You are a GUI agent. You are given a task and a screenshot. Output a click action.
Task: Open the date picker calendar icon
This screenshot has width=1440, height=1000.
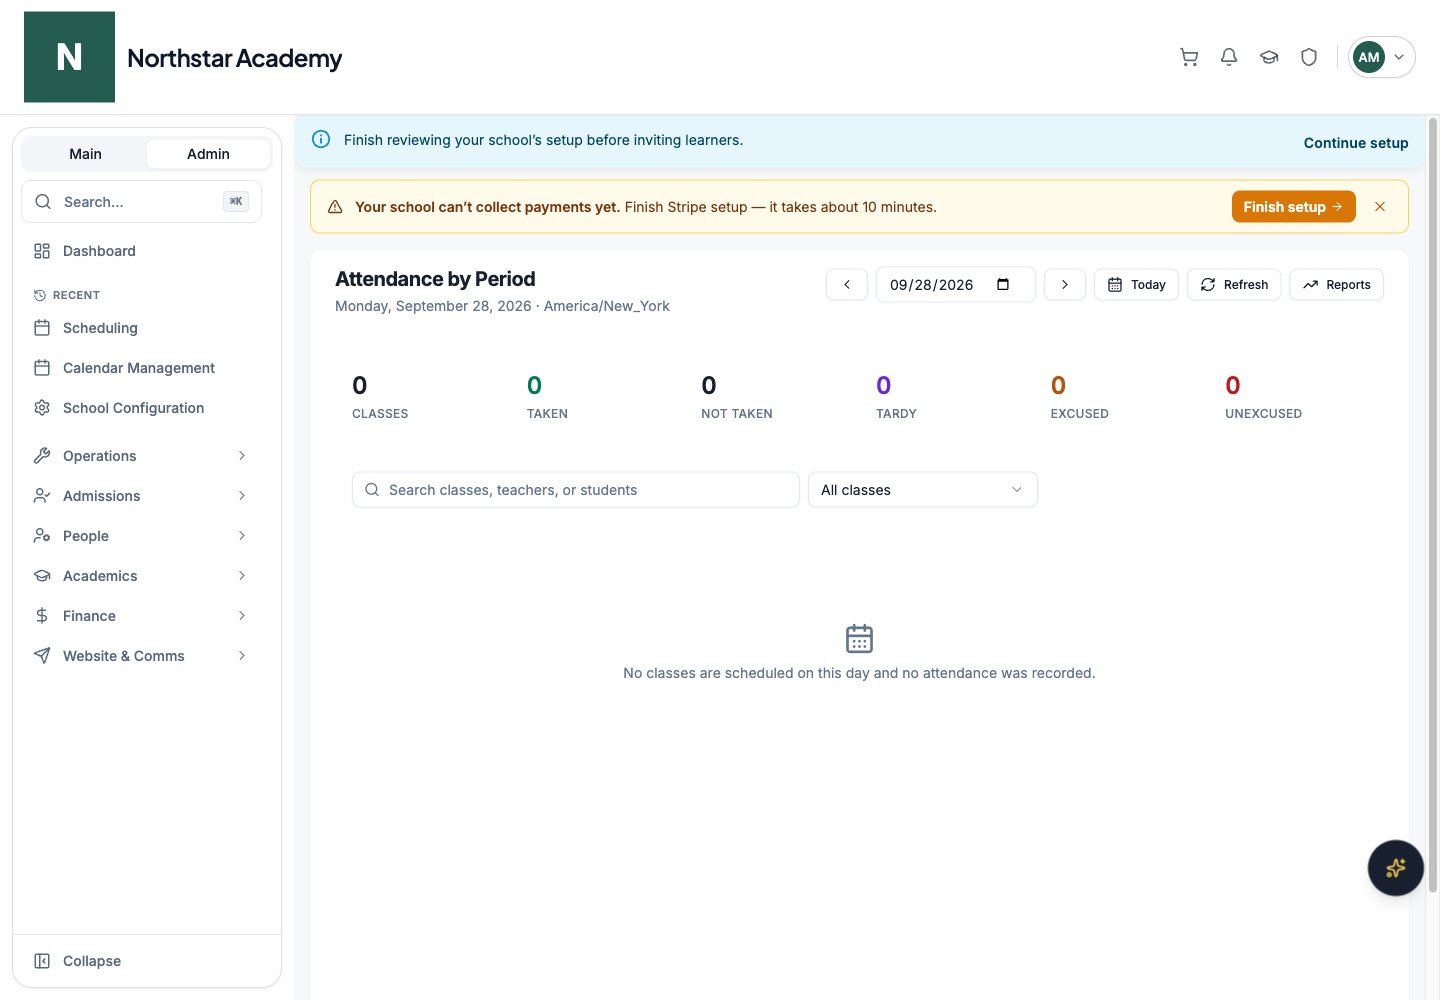pos(1003,284)
